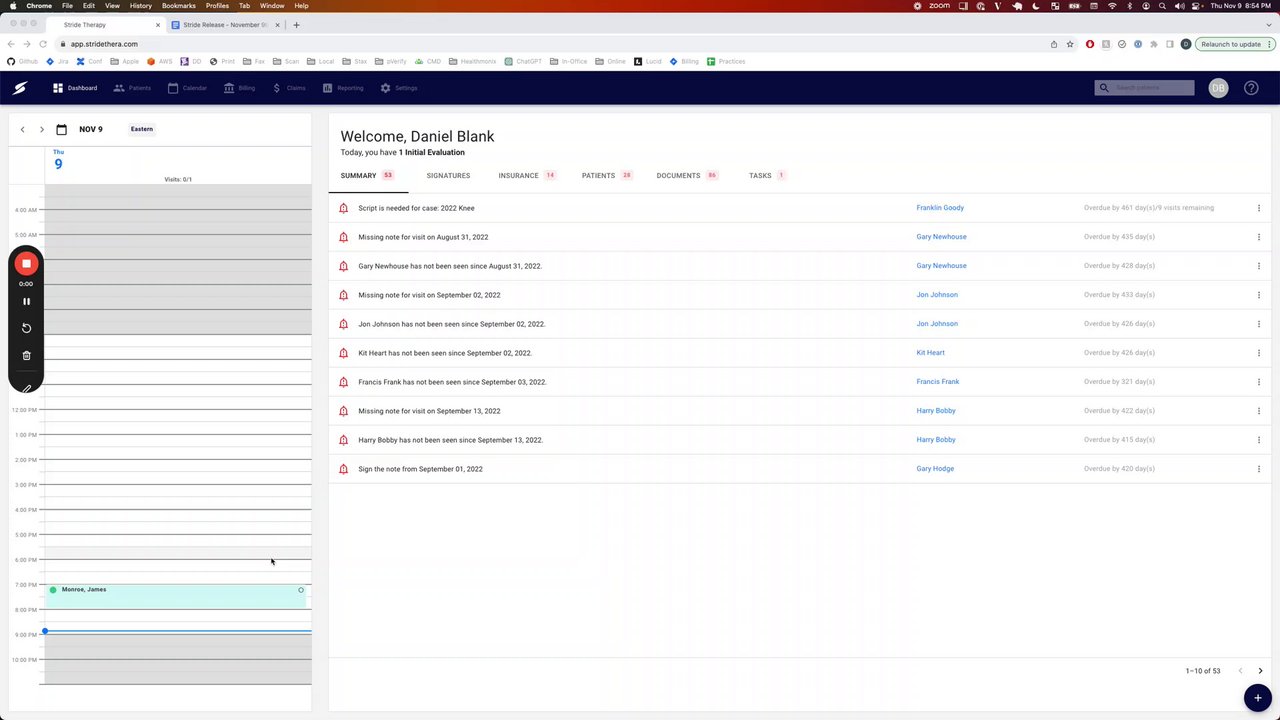Restart the recording using the circular arrow icon

tap(27, 328)
